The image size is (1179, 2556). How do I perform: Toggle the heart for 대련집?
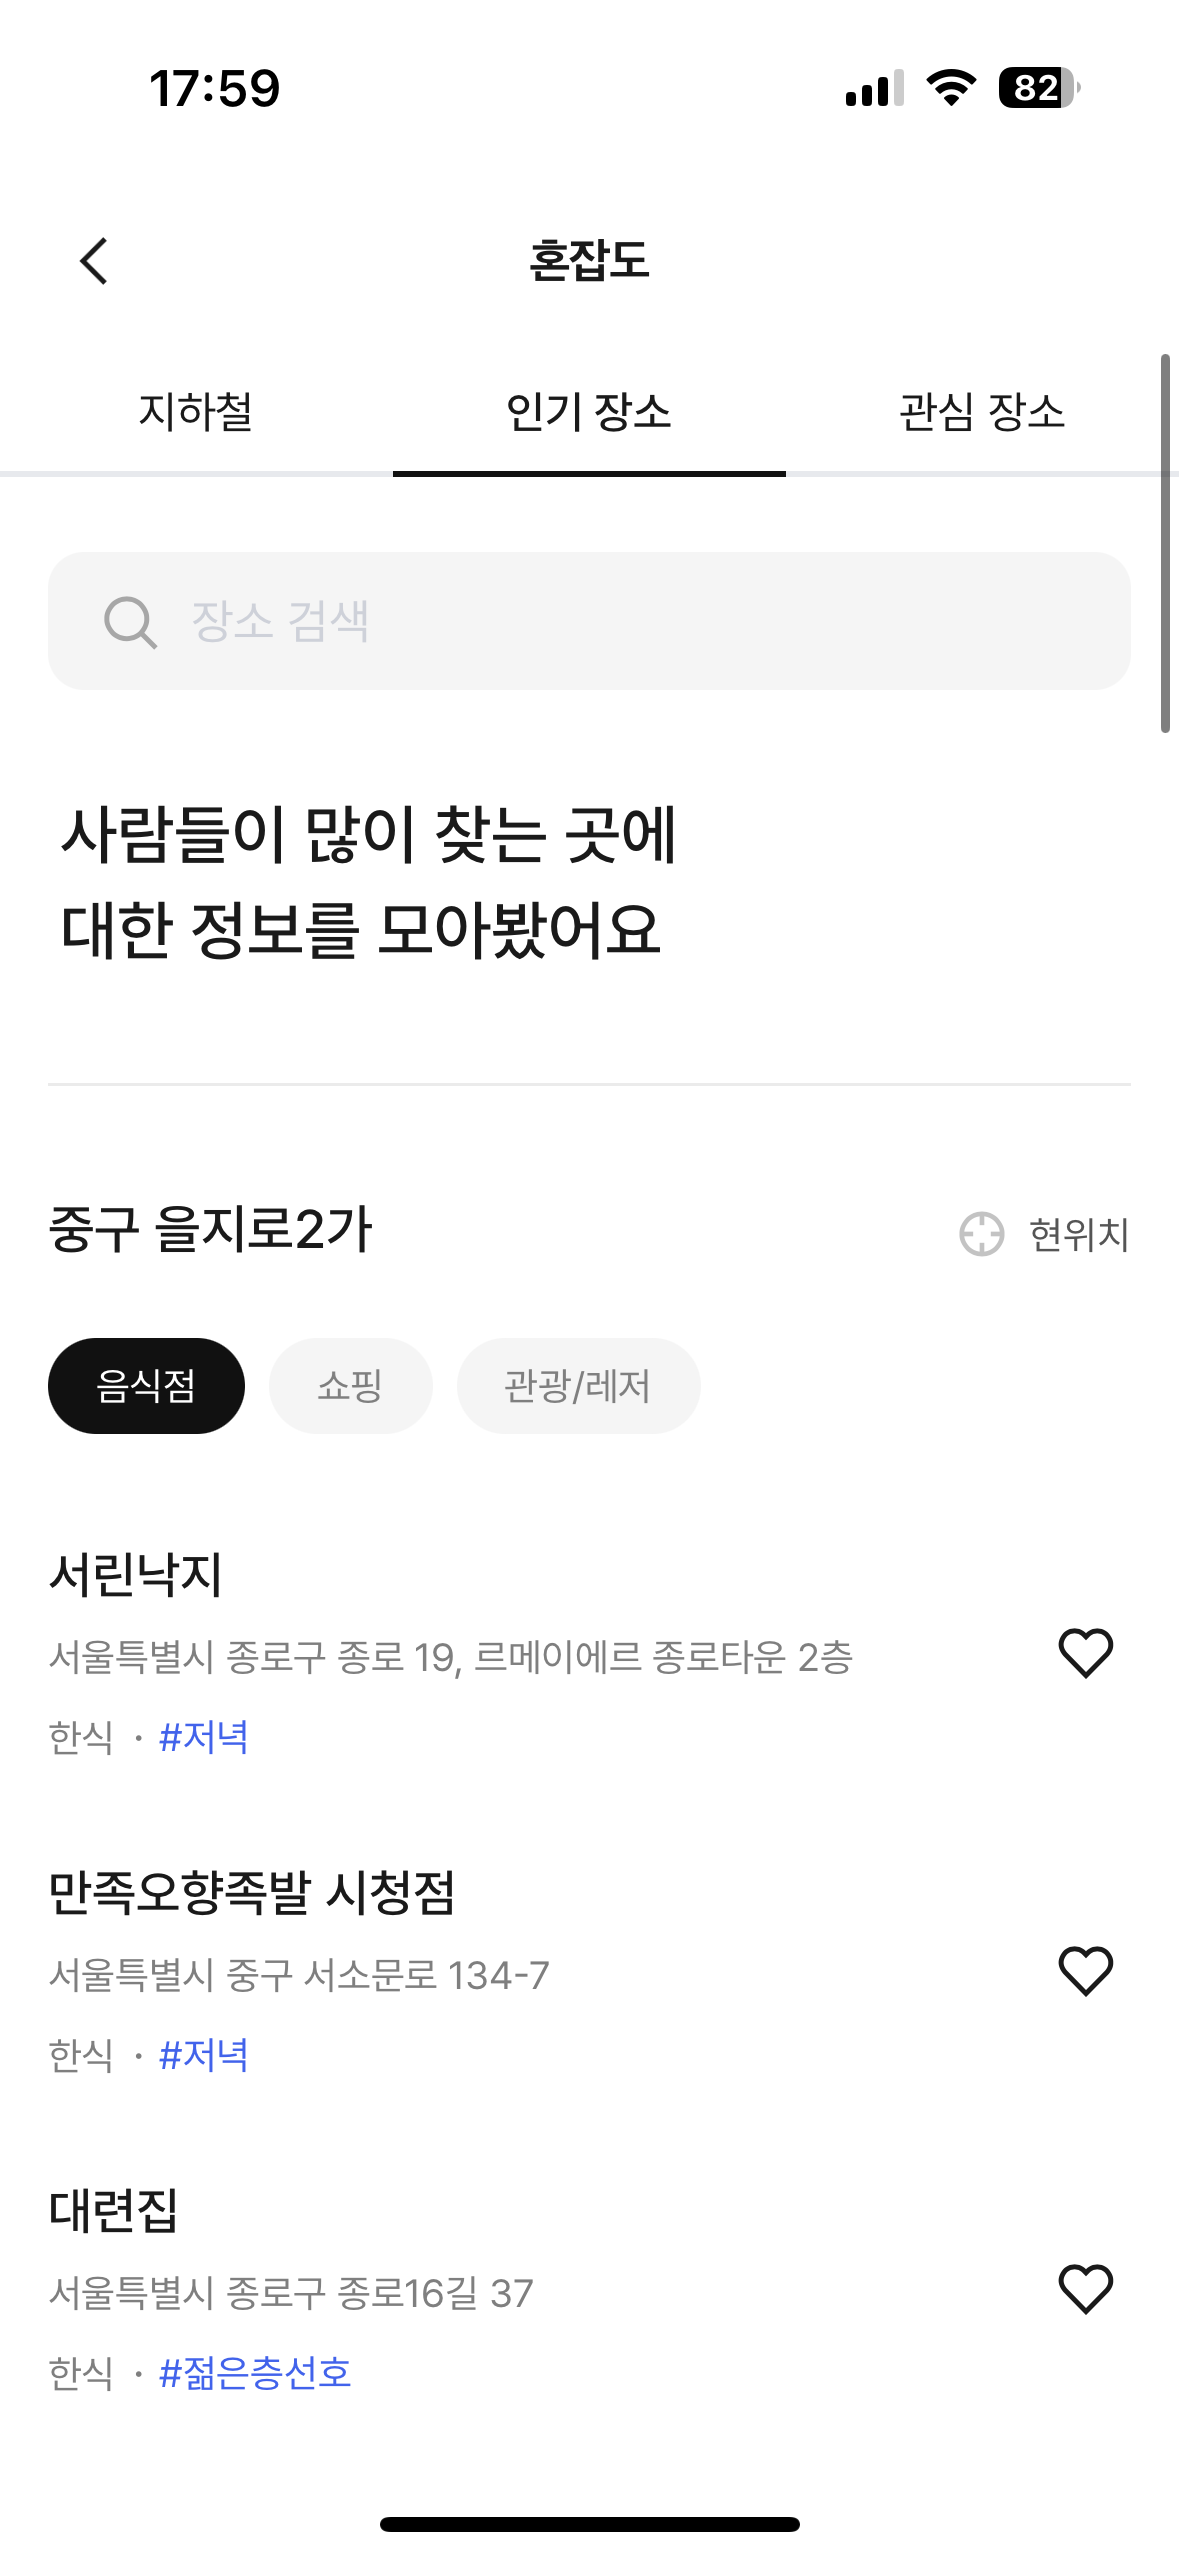pyautogui.click(x=1085, y=2289)
